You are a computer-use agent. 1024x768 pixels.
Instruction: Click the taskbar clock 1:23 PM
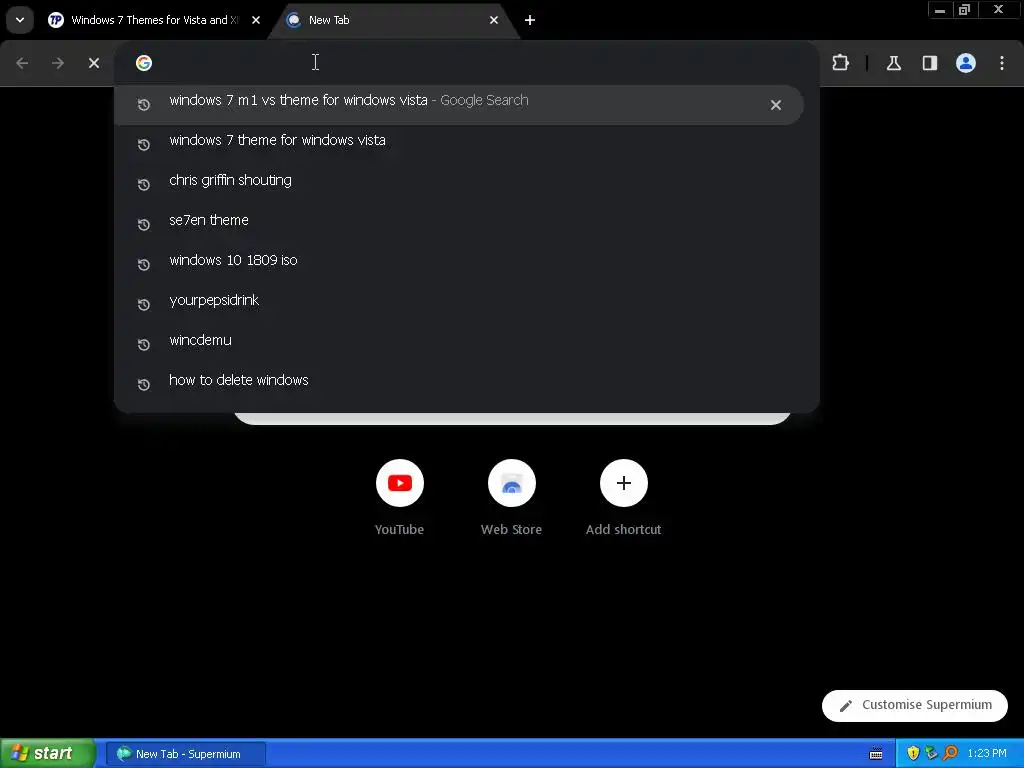(x=987, y=754)
